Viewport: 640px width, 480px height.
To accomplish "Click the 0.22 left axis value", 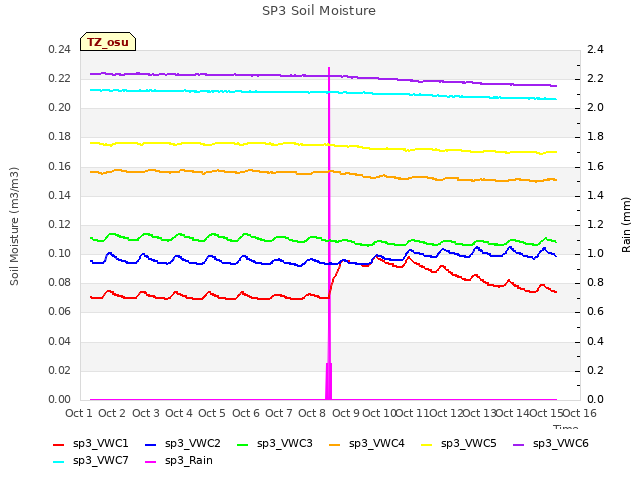I will (59, 78).
